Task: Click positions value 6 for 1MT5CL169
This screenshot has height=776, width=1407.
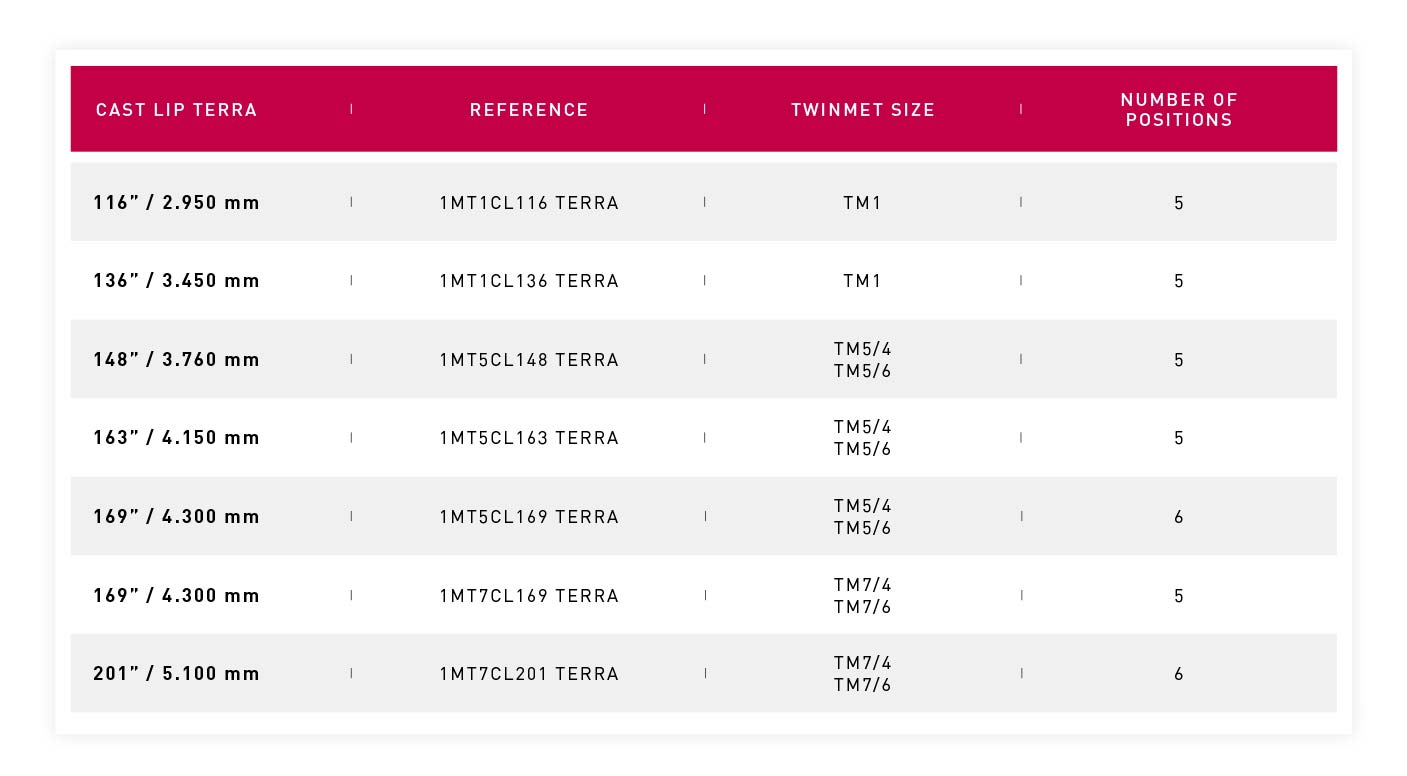Action: pos(1179,517)
